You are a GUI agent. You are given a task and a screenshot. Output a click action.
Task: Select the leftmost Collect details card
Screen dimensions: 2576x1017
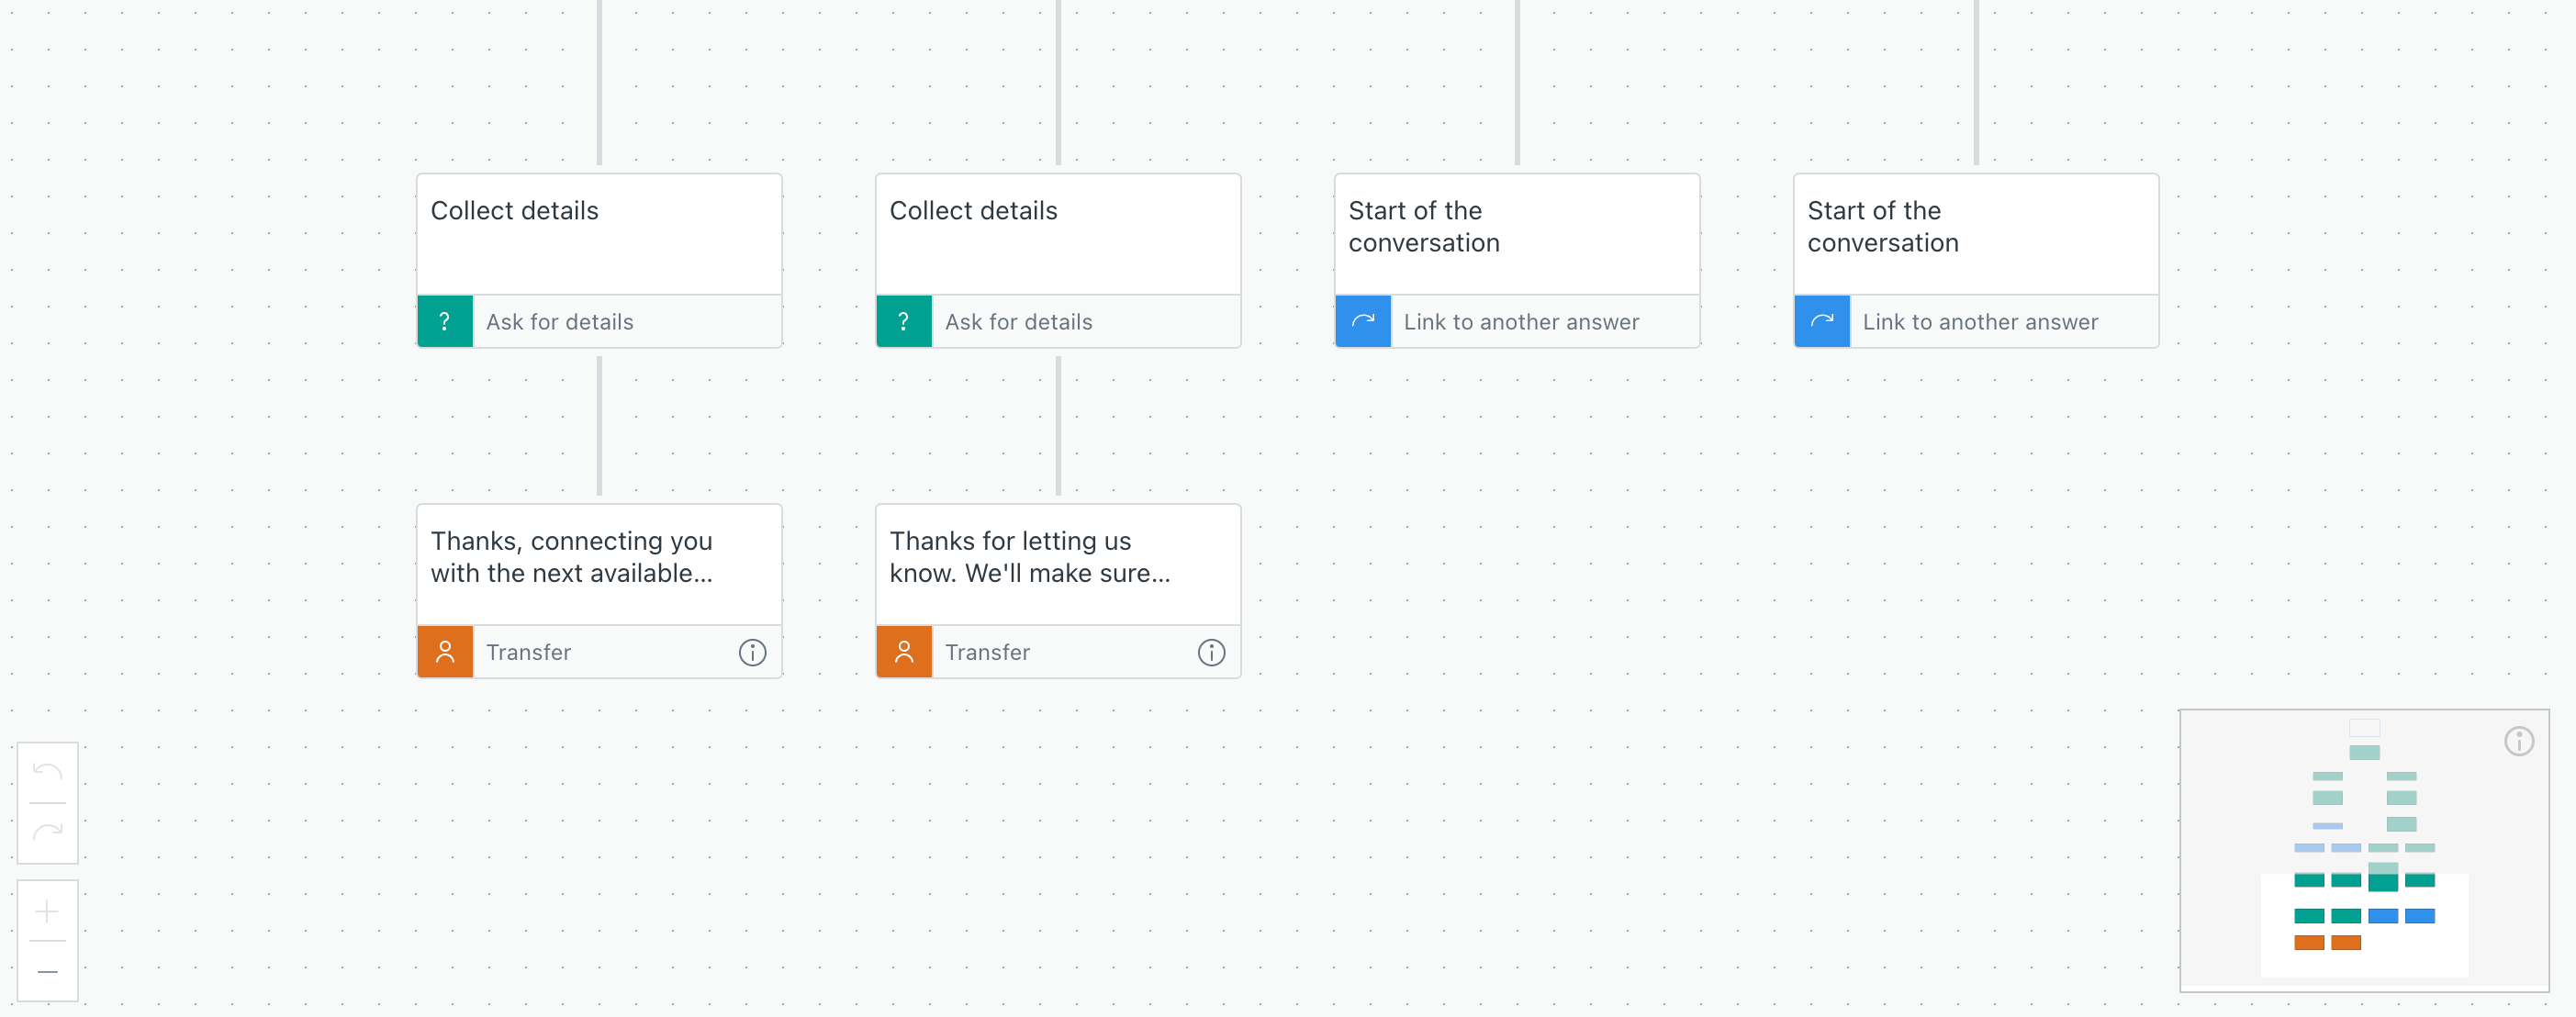[598, 234]
